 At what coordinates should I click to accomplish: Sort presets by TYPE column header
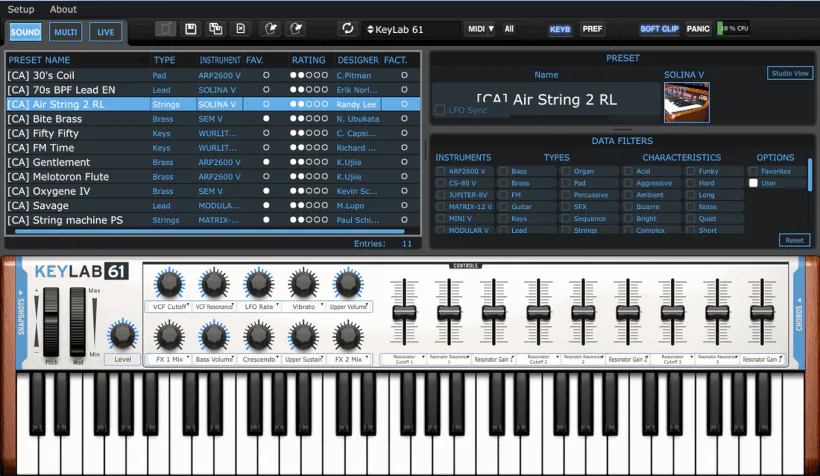164,60
